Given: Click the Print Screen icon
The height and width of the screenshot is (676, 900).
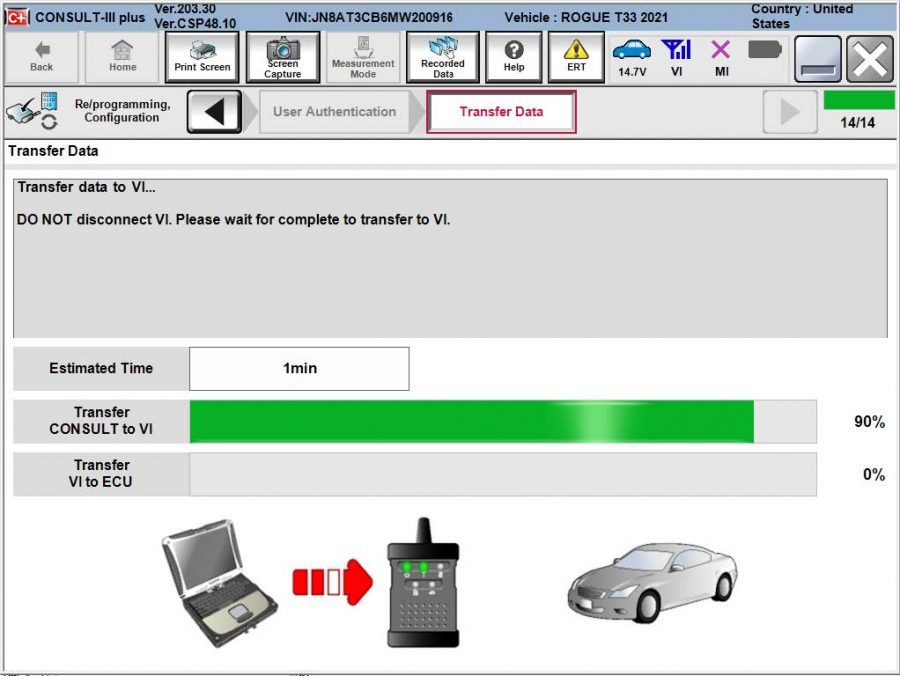Looking at the screenshot, I should tap(201, 56).
